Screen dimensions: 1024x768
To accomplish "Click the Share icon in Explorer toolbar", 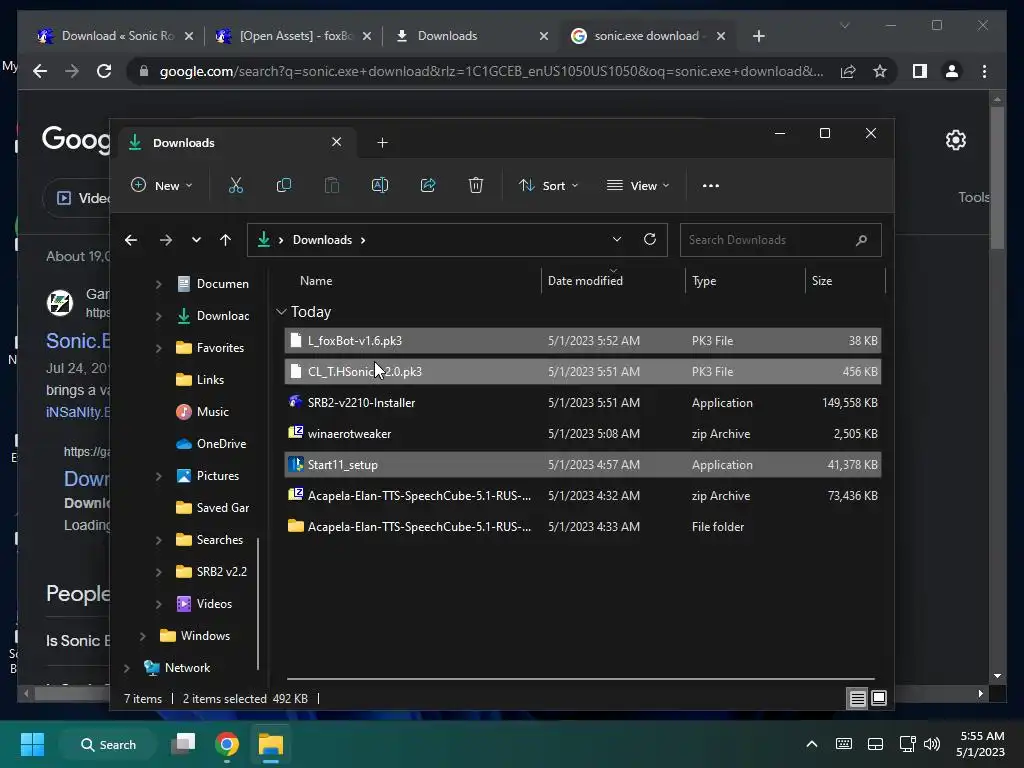I will coord(428,185).
